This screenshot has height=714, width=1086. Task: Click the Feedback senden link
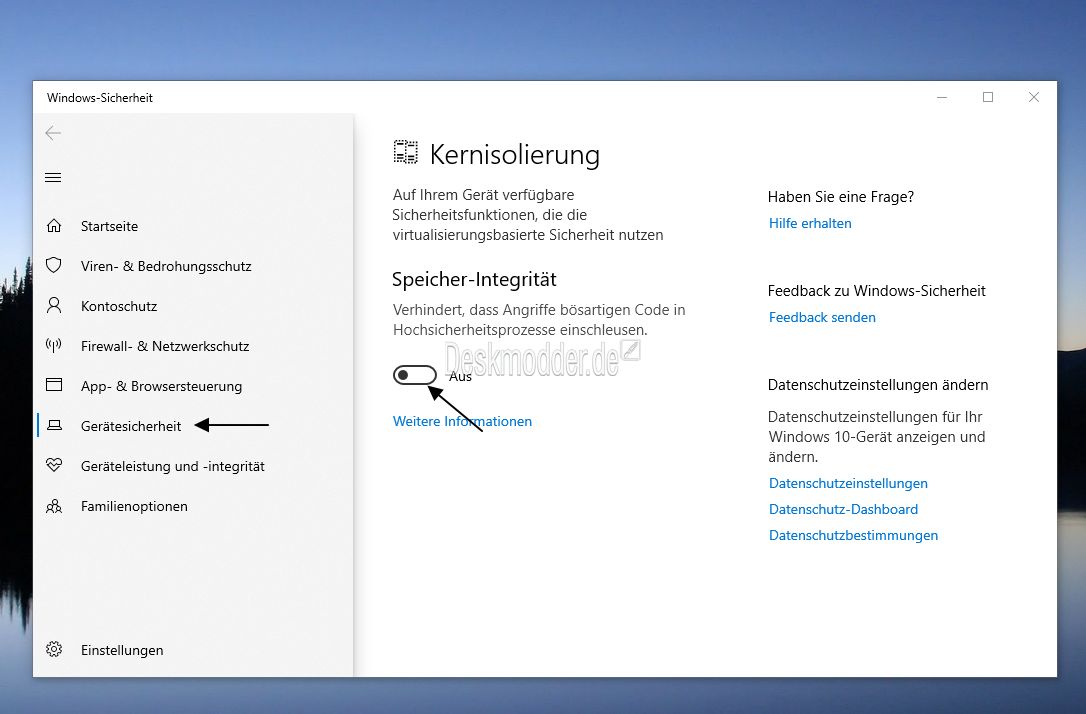(x=822, y=317)
